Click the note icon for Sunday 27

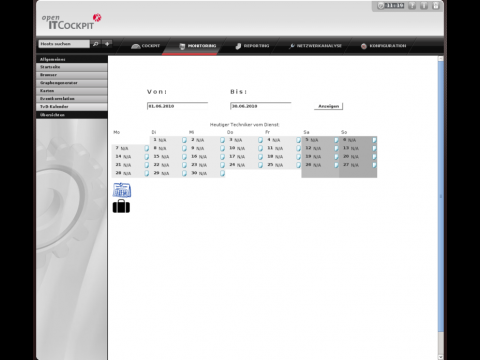[x=374, y=165]
